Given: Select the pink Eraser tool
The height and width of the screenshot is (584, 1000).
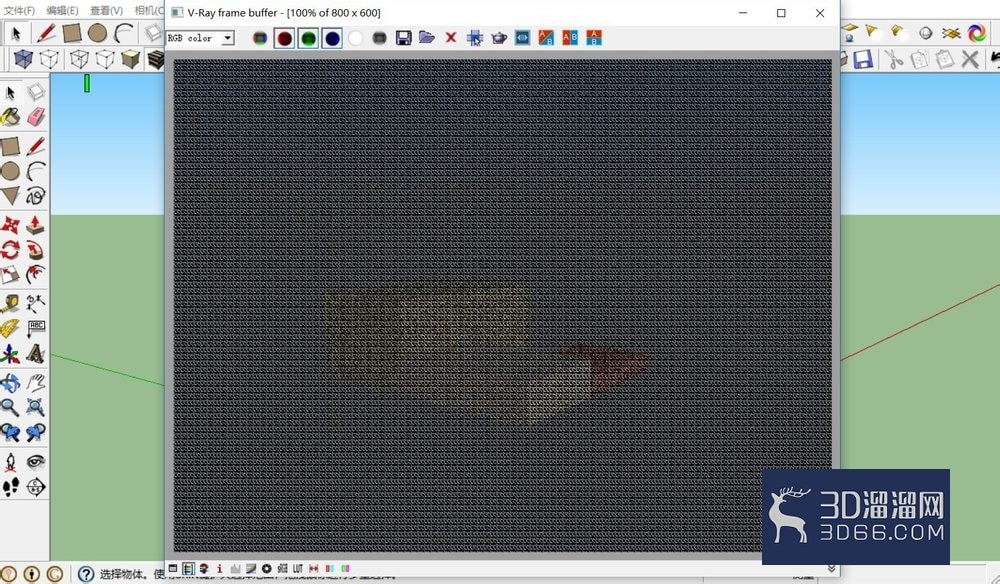Looking at the screenshot, I should click(x=36, y=117).
